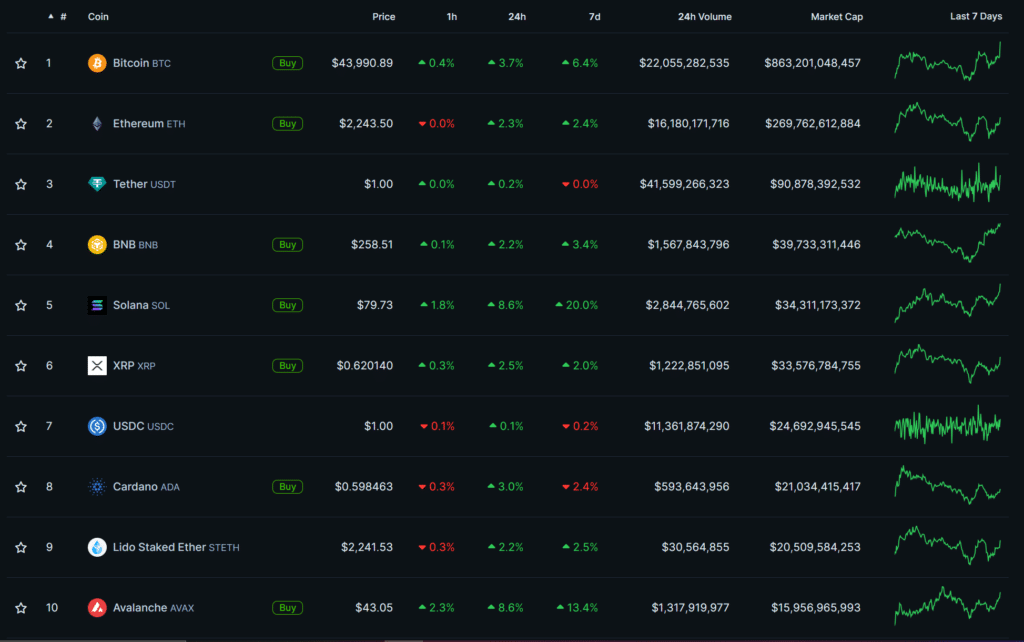Open the Ethereum ETH coin link

[149, 123]
